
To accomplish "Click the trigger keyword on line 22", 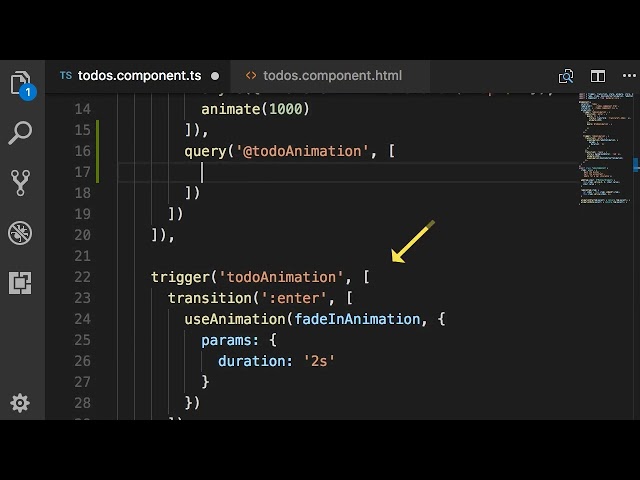I will [180, 277].
